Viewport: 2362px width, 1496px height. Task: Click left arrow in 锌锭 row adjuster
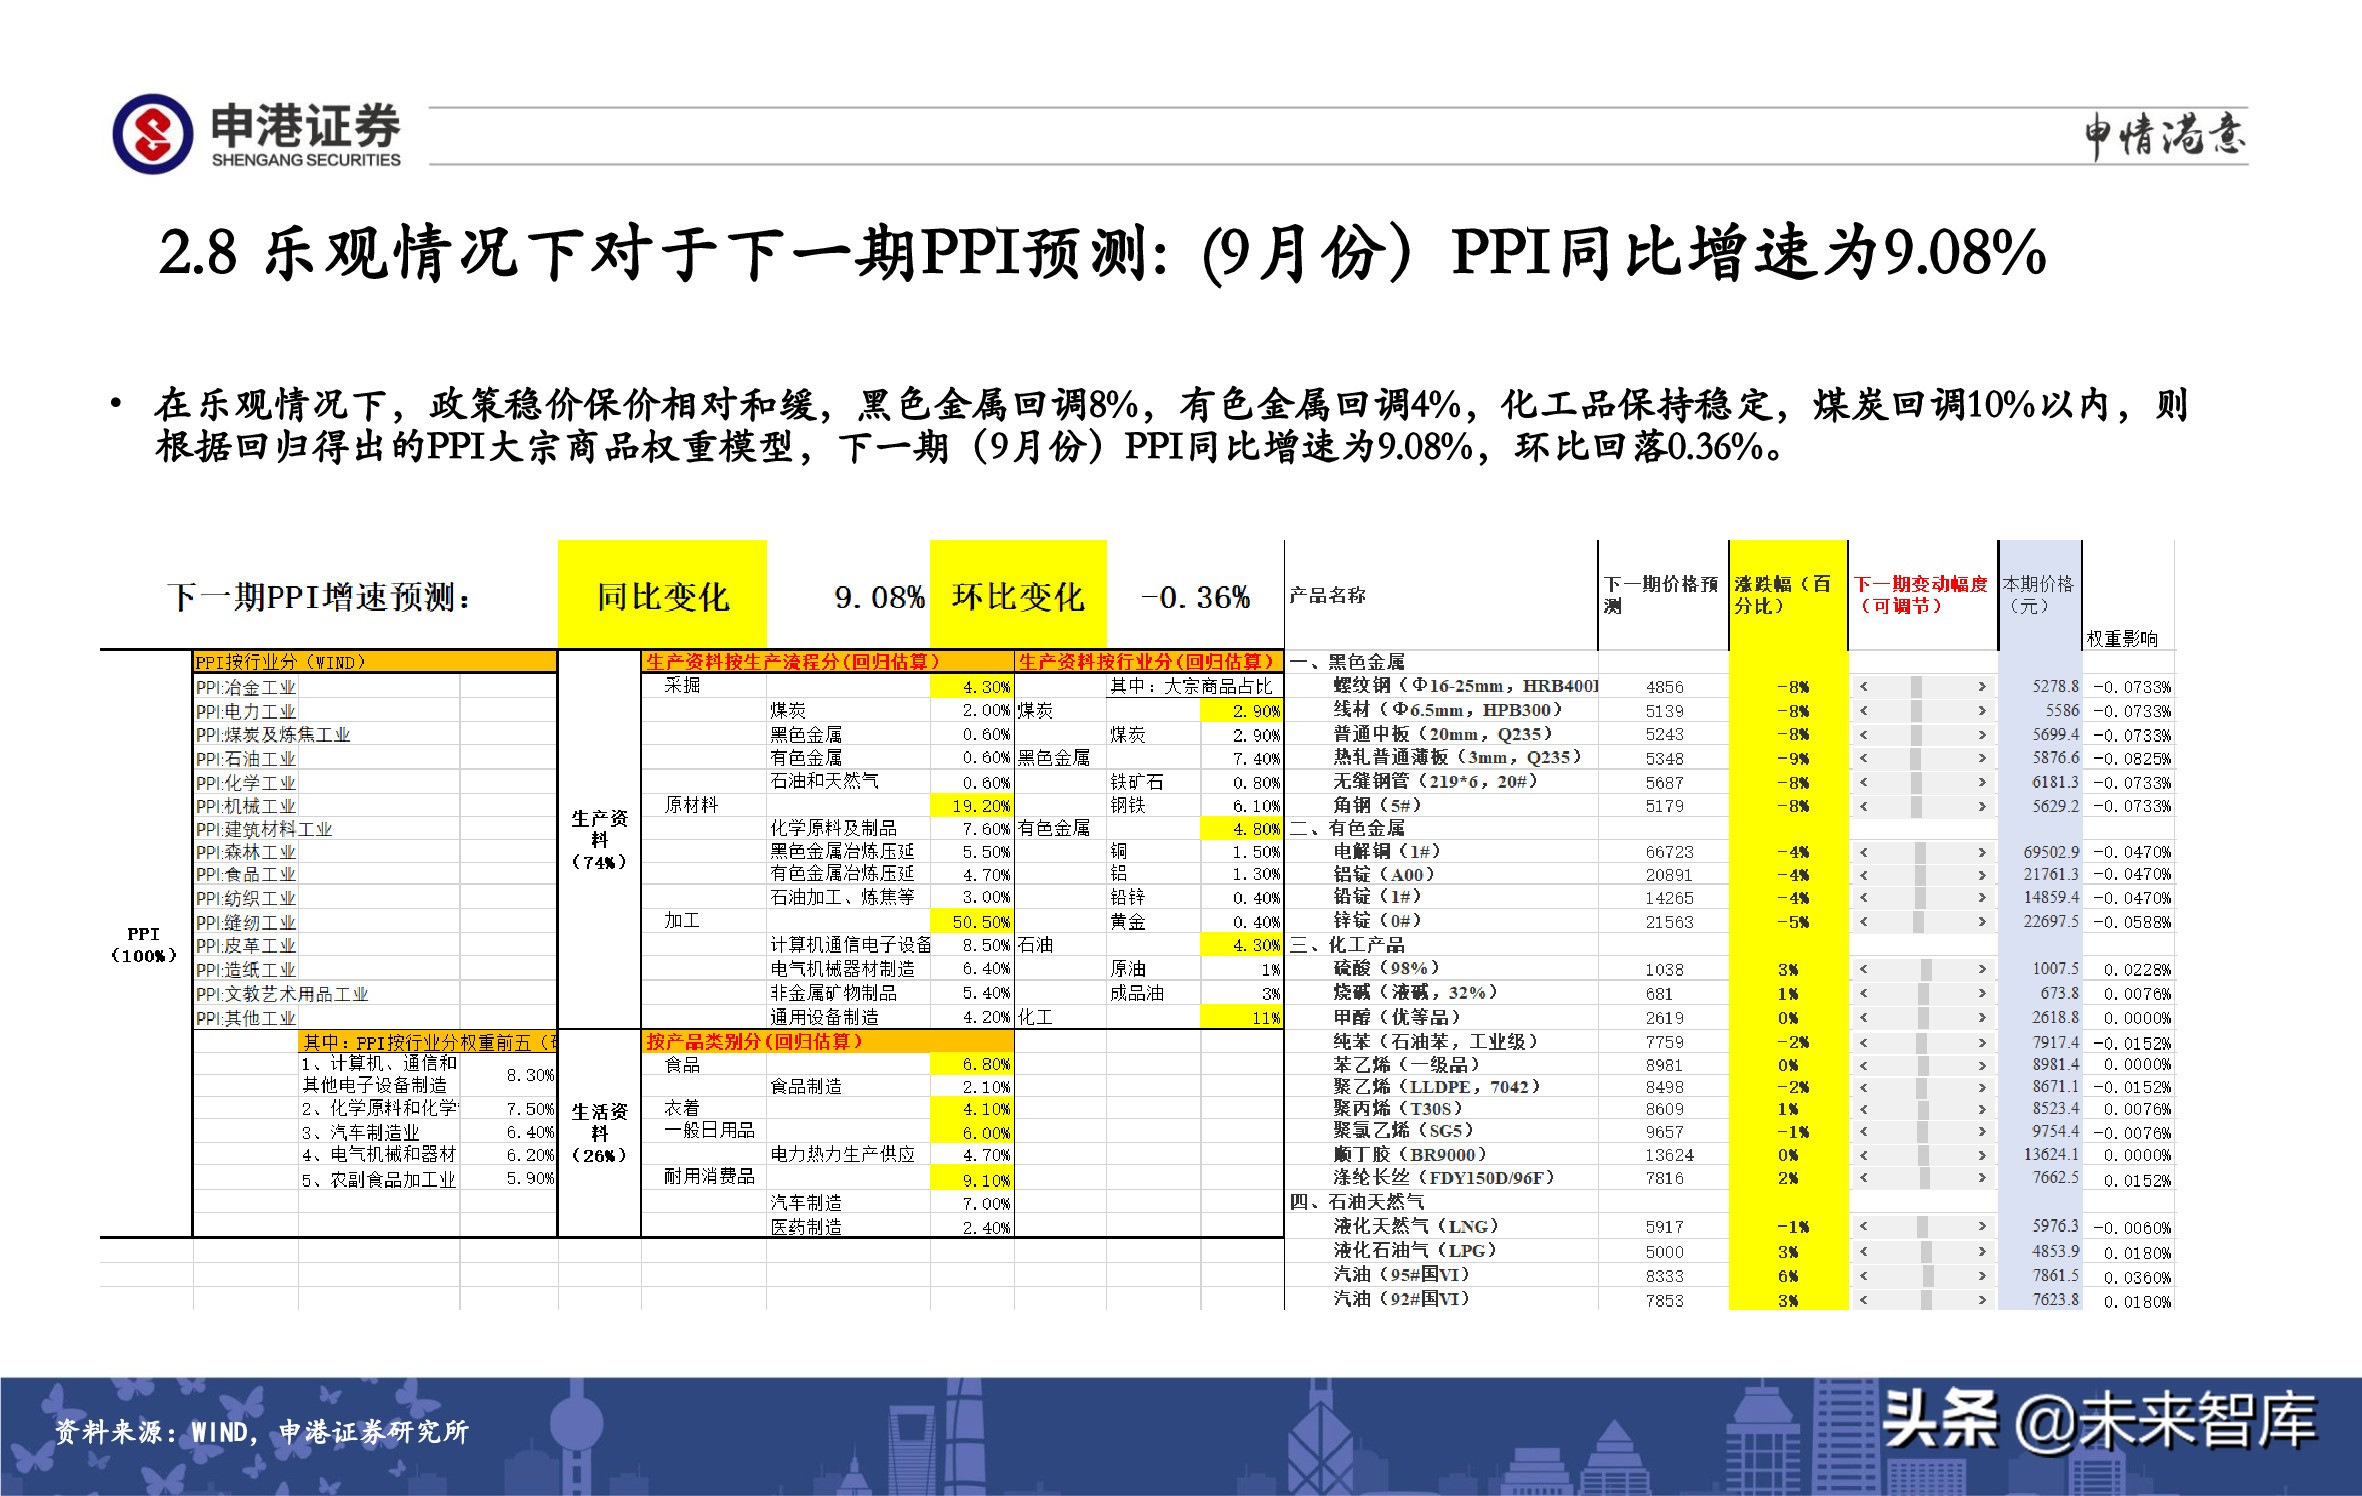click(1864, 922)
